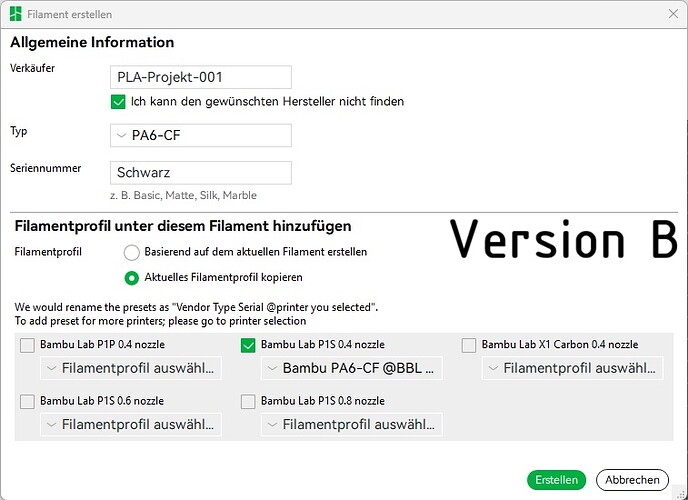Select 'Basierend auf dem aktuellen Filament erstellen'

click(x=132, y=252)
